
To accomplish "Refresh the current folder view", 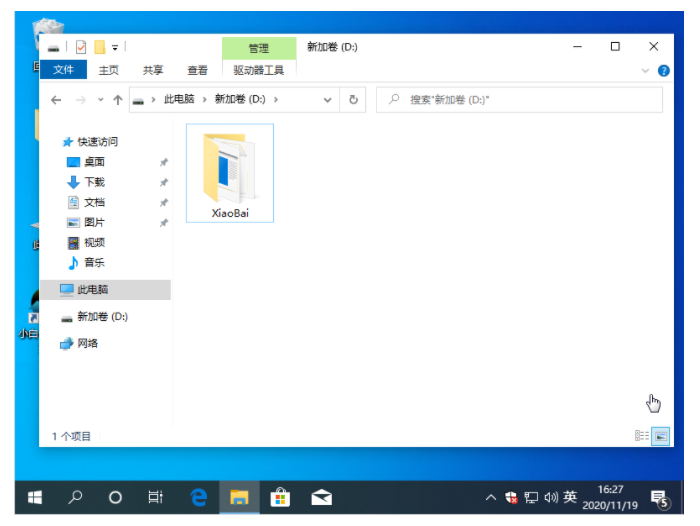I will [x=353, y=100].
